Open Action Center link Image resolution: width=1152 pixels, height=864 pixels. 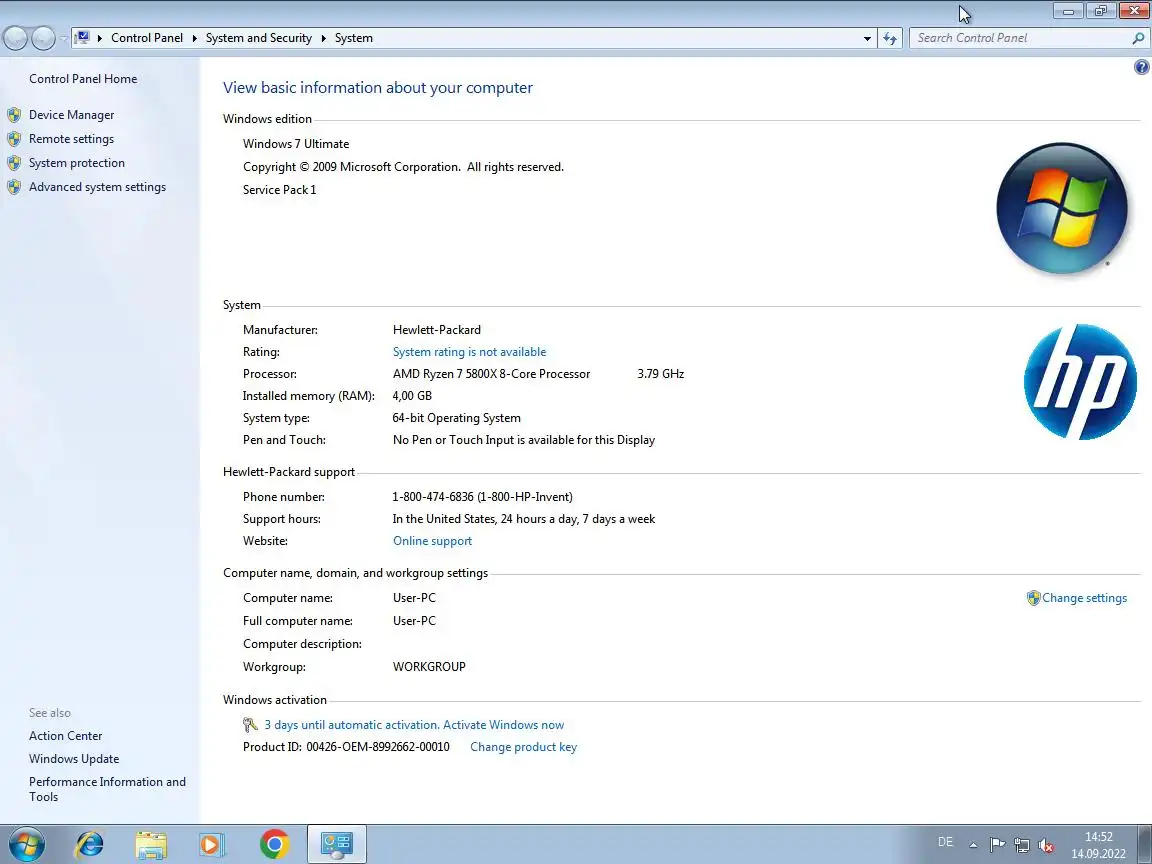click(x=65, y=736)
